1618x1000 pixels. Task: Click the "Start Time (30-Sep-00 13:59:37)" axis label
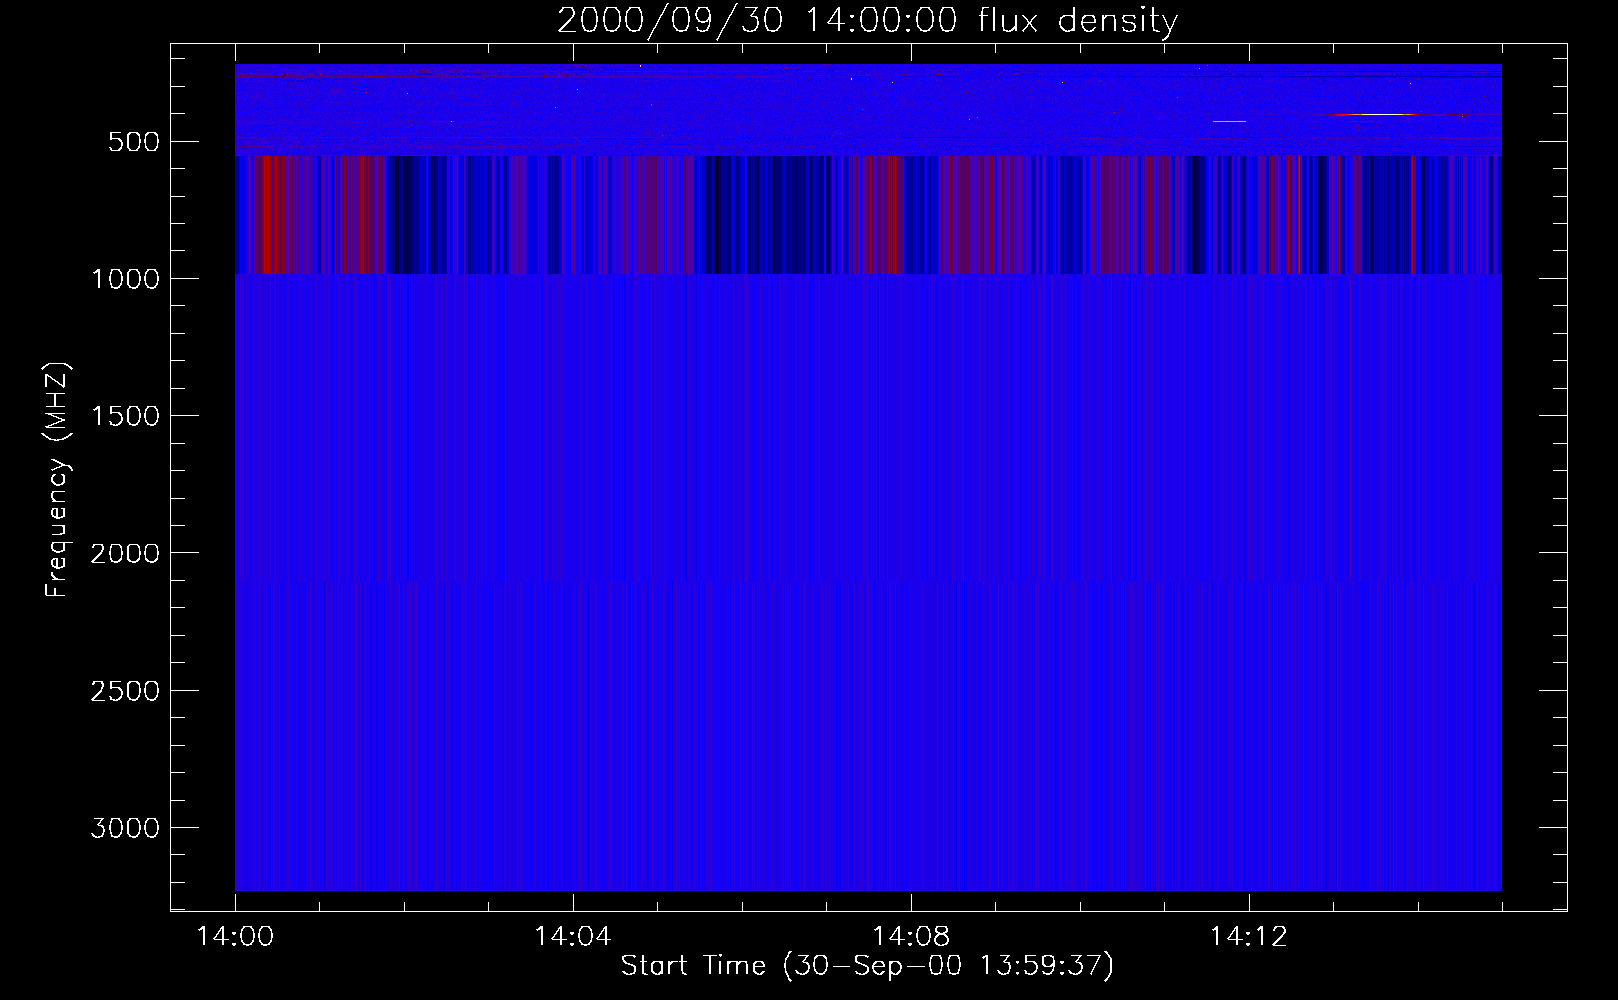point(867,966)
